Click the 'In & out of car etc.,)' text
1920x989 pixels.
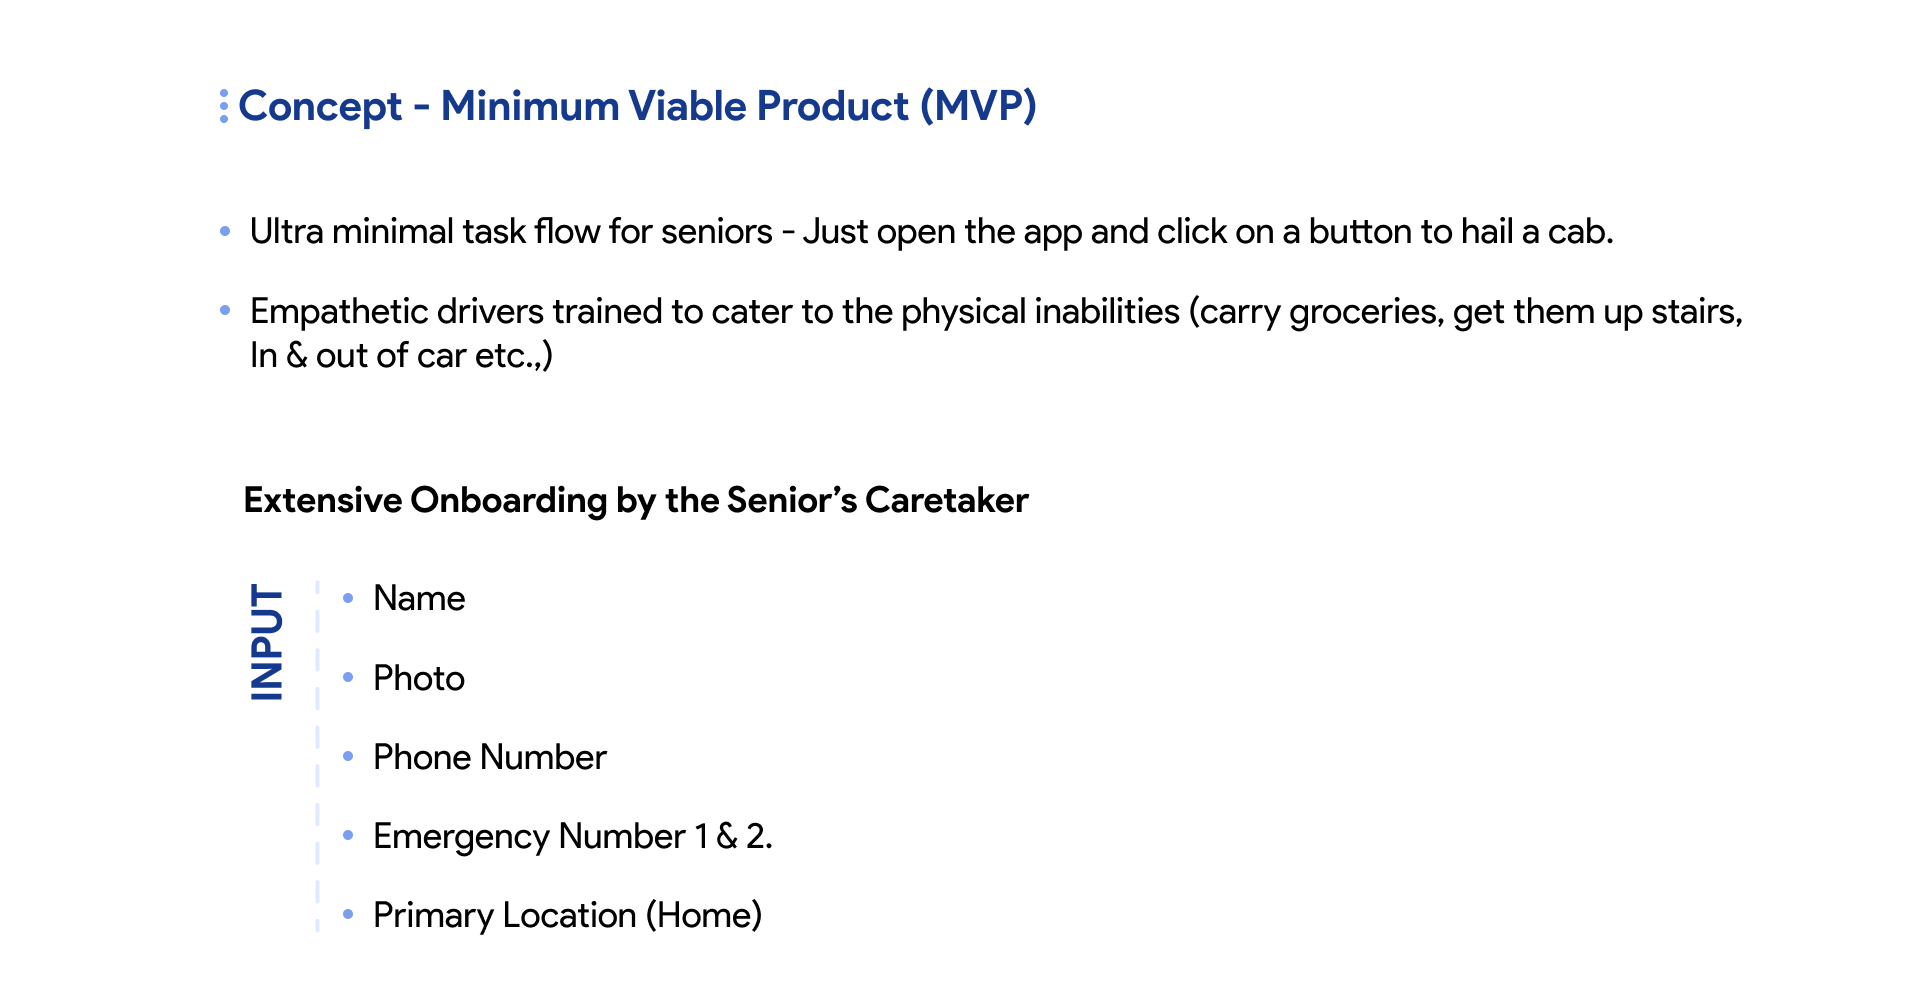(x=401, y=355)
